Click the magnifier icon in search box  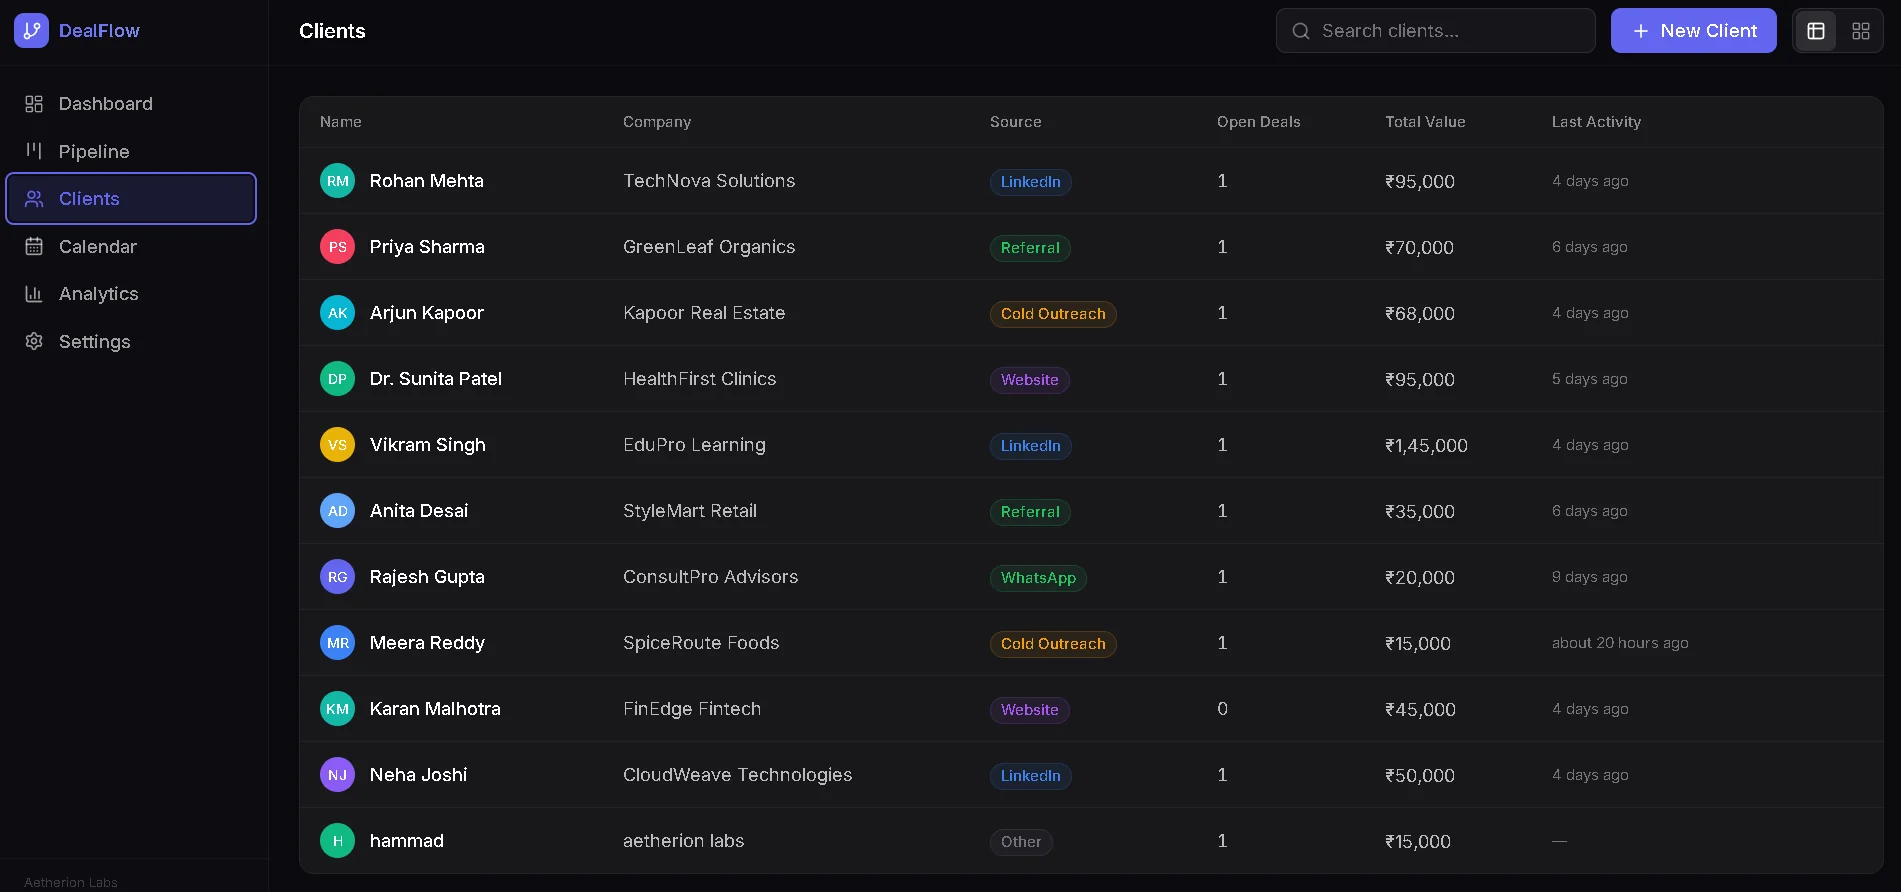[1301, 31]
